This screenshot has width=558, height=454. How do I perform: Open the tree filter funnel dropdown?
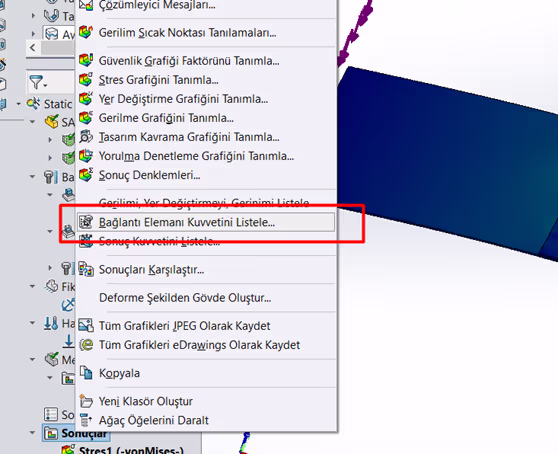[38, 83]
